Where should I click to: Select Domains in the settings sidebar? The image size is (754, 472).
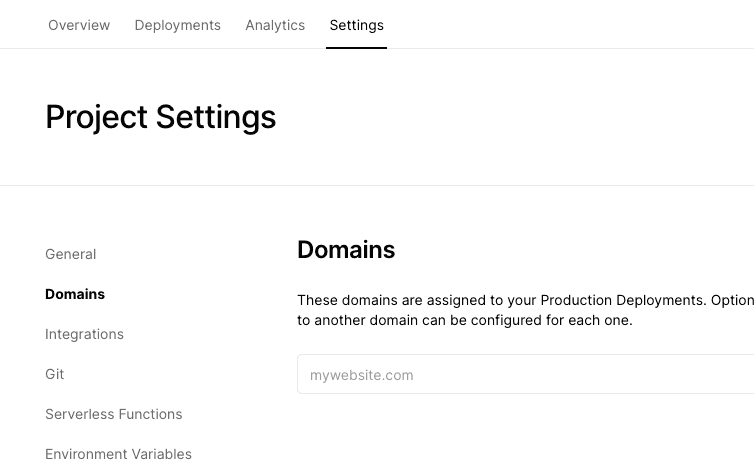click(x=75, y=294)
